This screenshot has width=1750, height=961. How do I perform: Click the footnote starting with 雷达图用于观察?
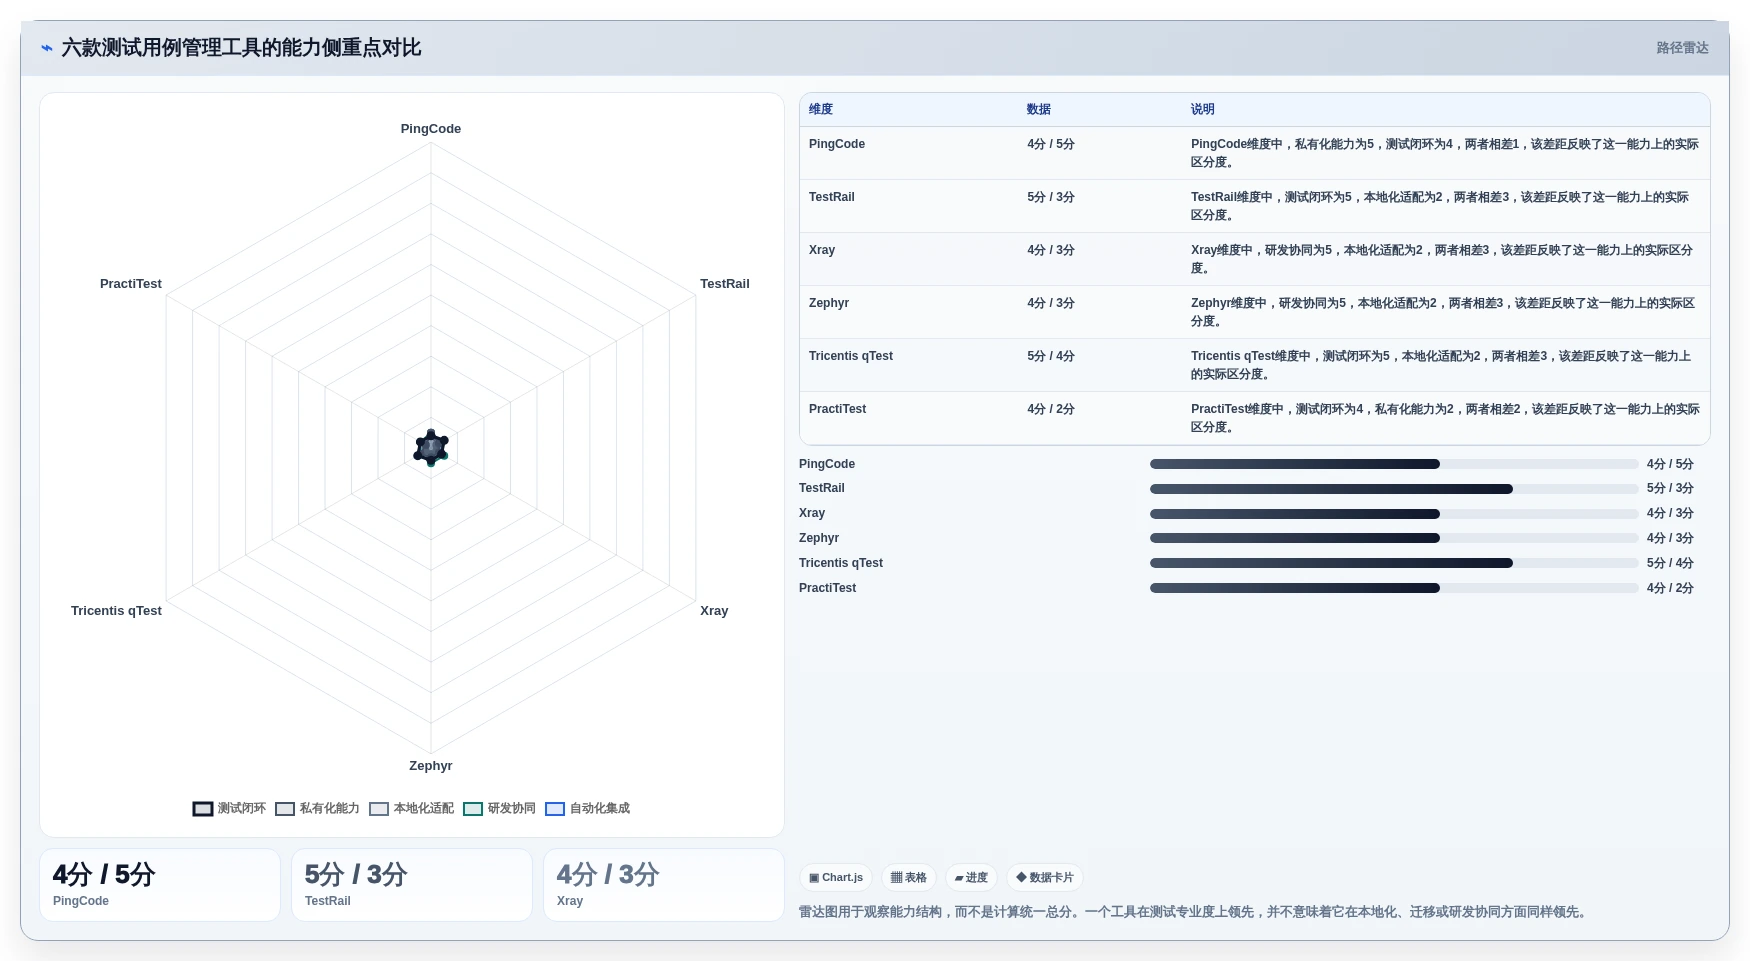[1195, 912]
